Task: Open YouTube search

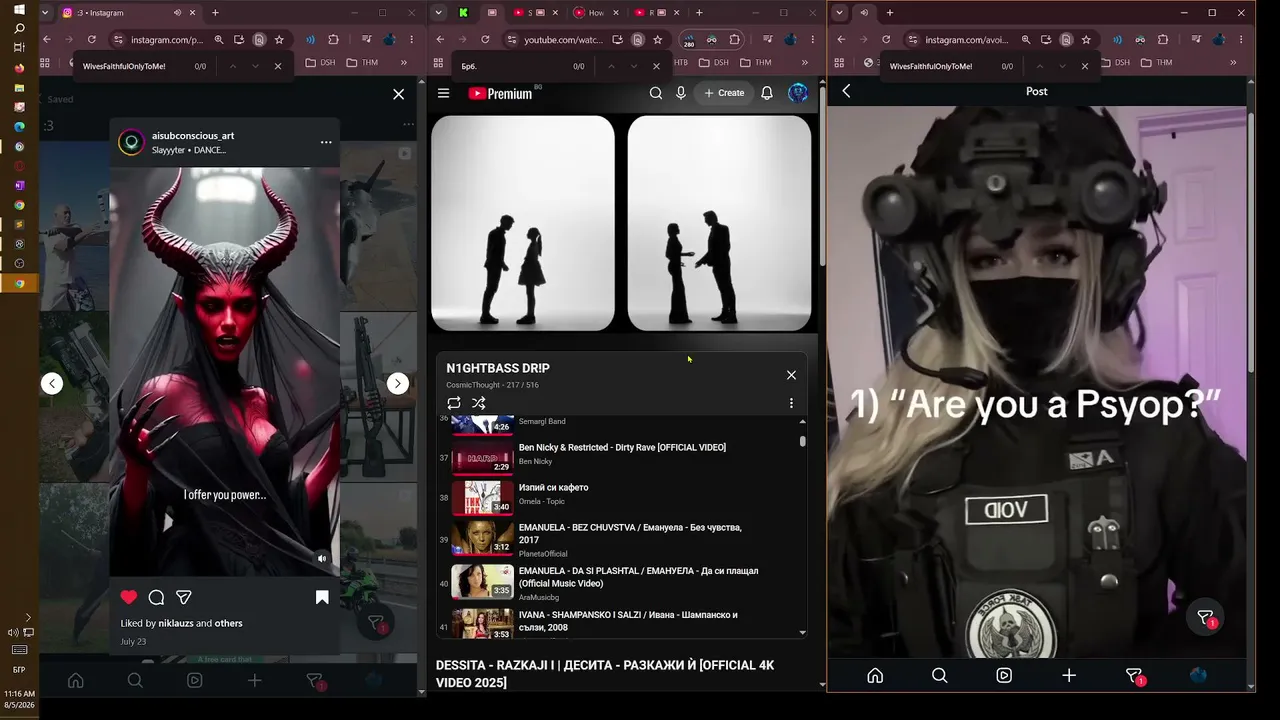Action: (656, 93)
